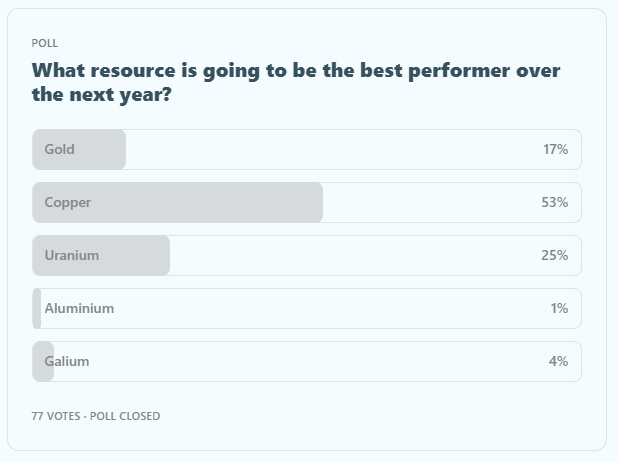Image resolution: width=619 pixels, height=462 pixels.
Task: Click the POLL header label
Action: point(45,44)
